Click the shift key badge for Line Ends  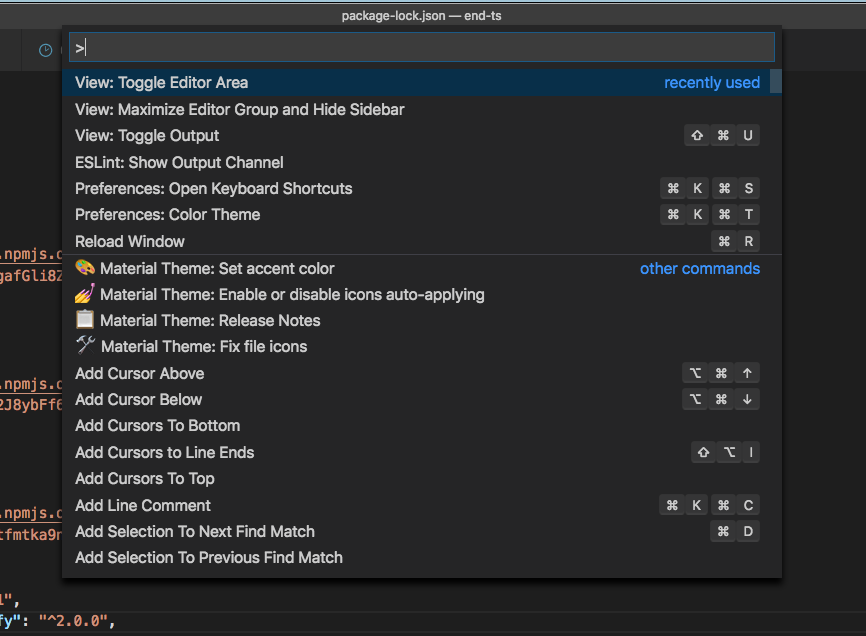703,452
